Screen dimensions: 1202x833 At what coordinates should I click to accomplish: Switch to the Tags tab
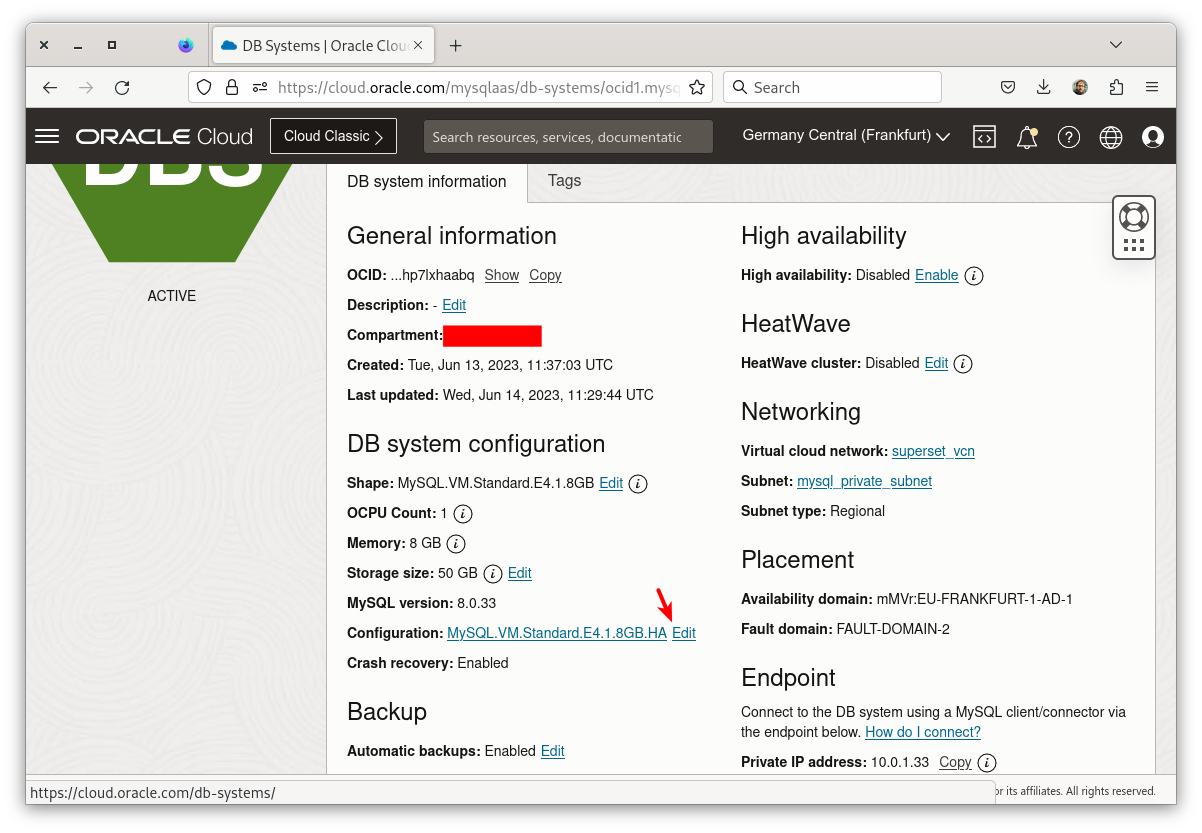pyautogui.click(x=564, y=181)
